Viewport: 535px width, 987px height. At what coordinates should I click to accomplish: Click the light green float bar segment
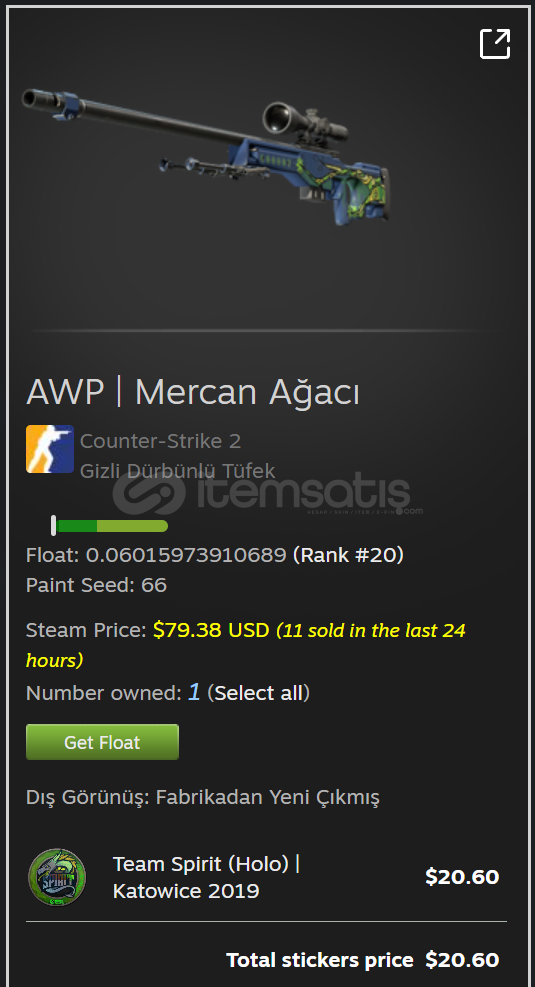coord(132,526)
